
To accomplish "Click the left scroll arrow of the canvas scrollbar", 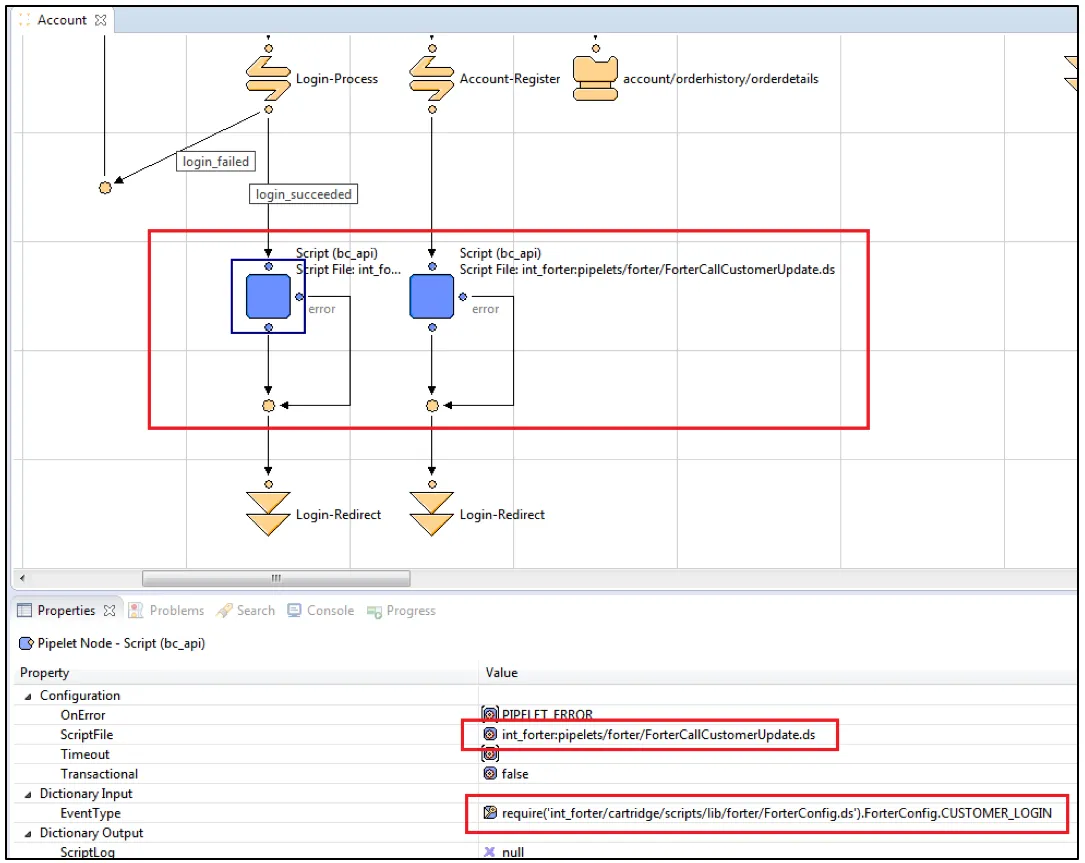I will point(23,578).
